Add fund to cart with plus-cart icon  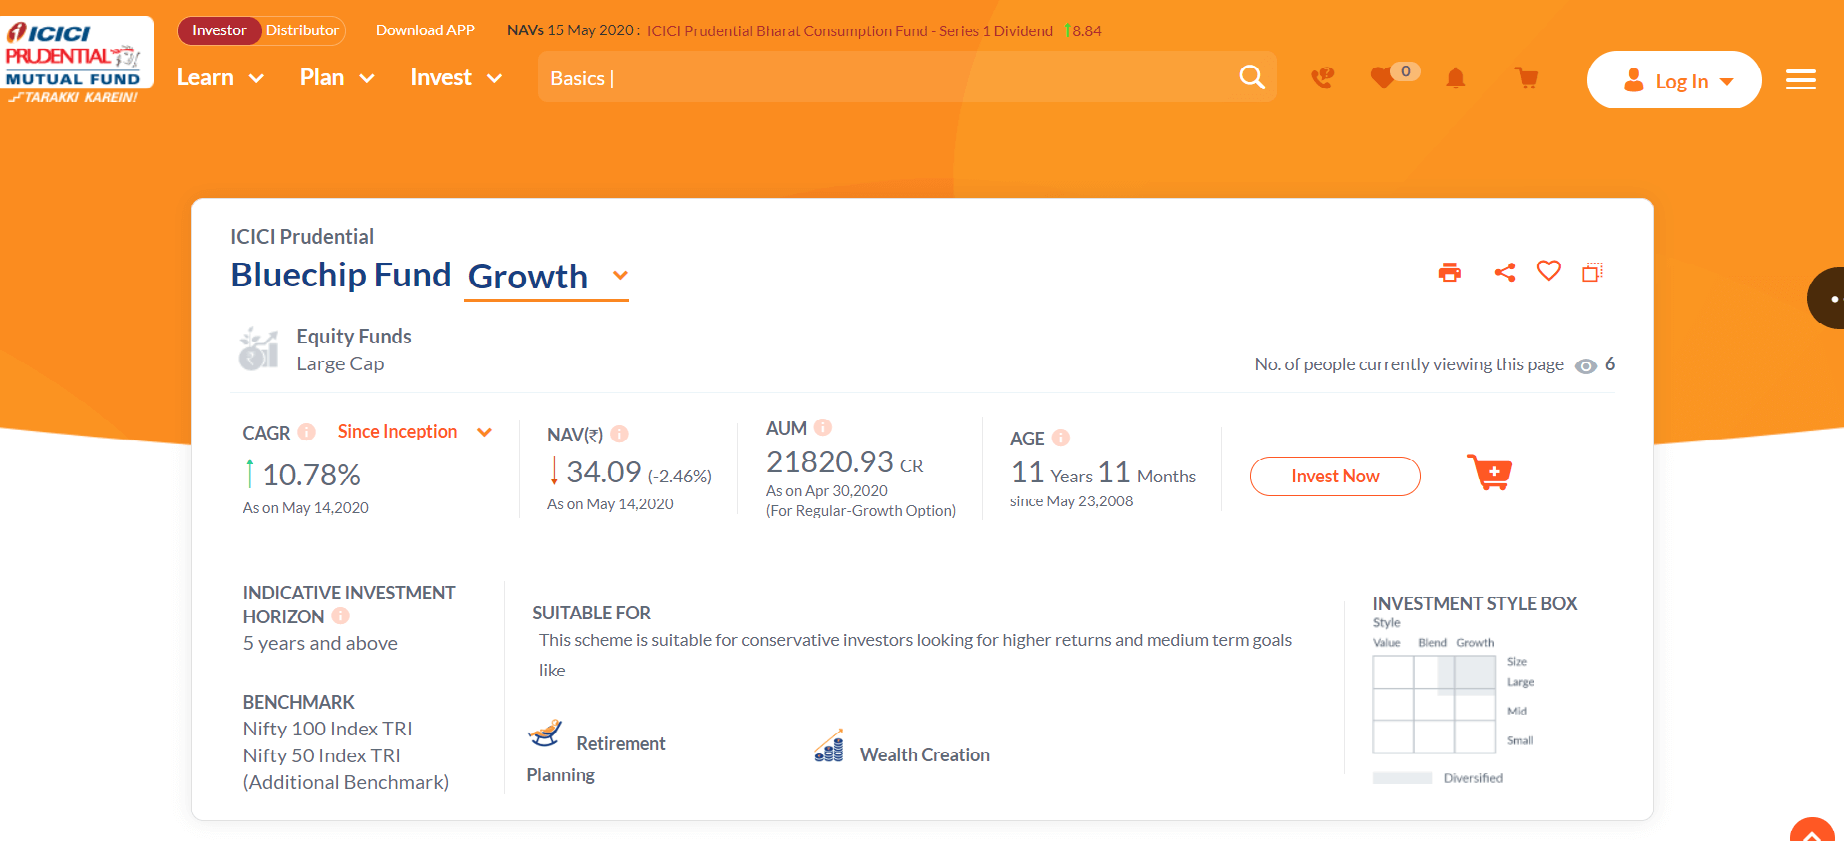click(x=1490, y=472)
